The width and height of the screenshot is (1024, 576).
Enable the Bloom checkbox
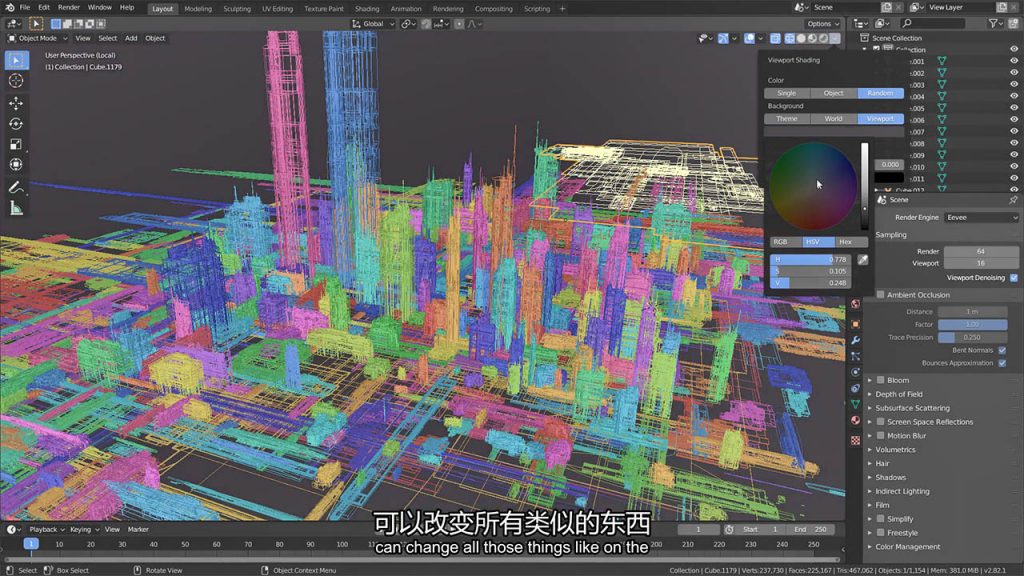pos(880,380)
